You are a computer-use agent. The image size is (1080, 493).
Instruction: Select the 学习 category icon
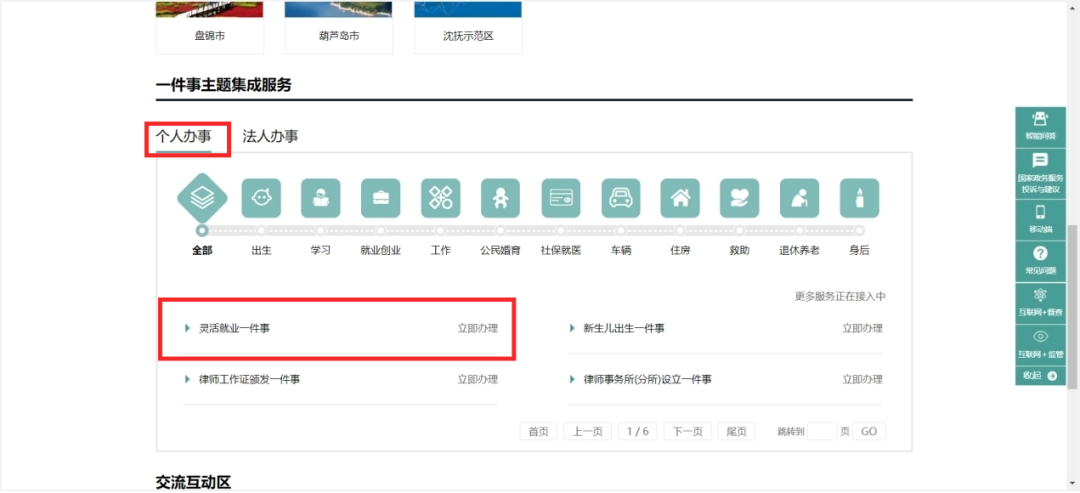(x=320, y=198)
